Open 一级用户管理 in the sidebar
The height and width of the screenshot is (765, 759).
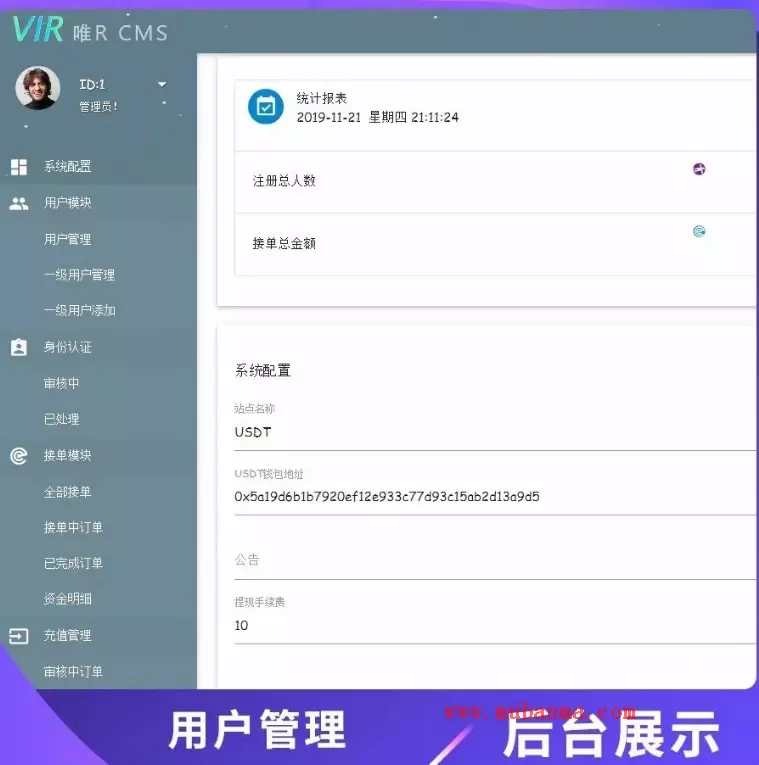[79, 275]
